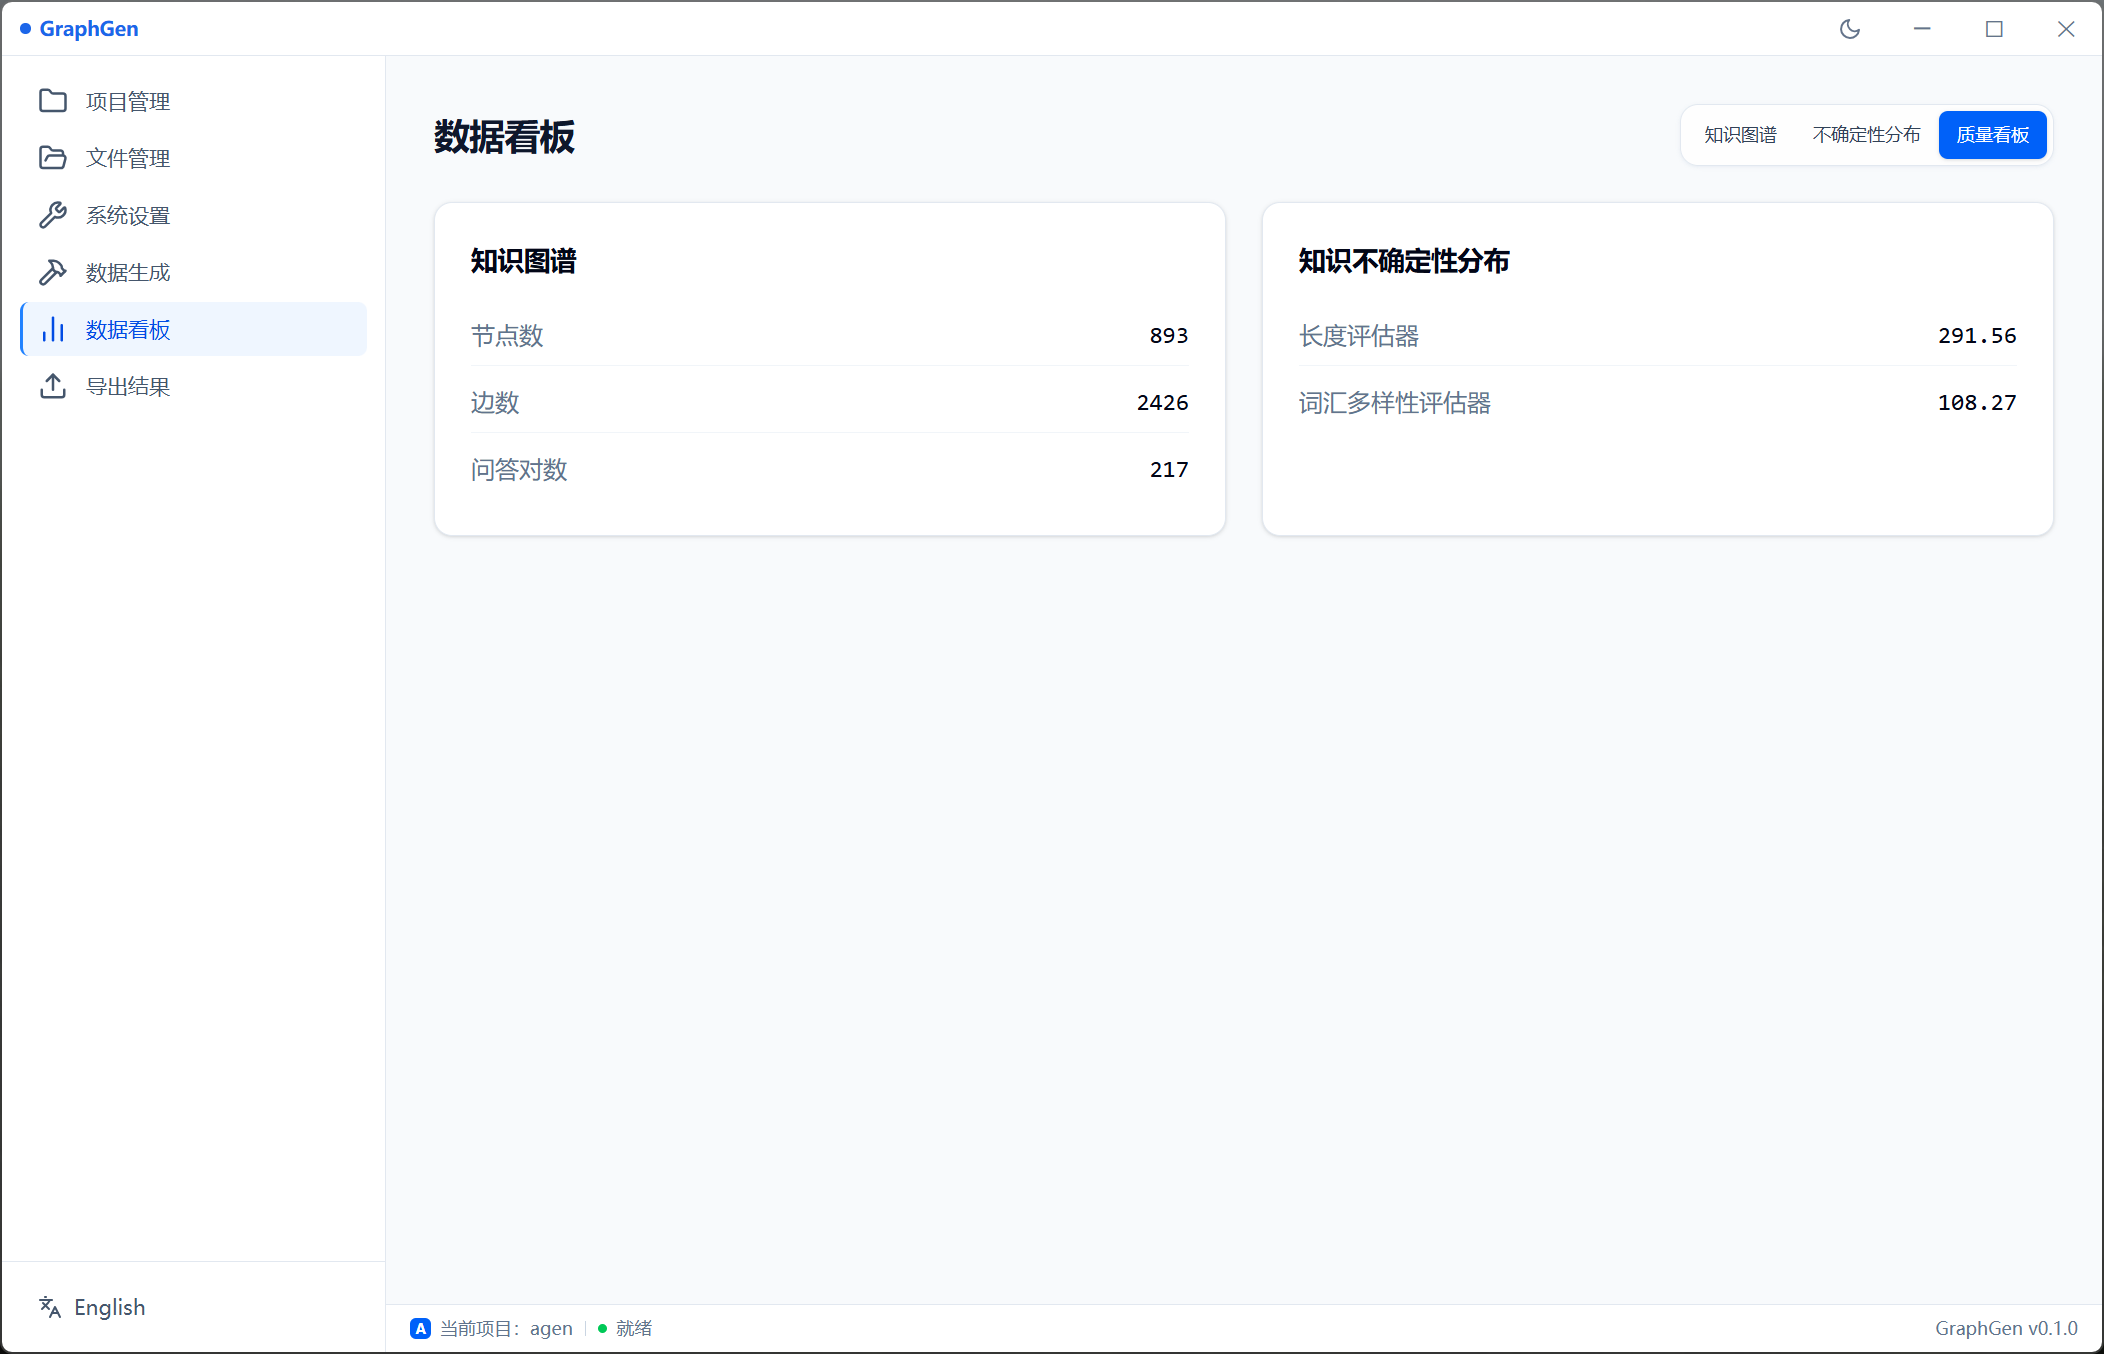
Task: Click the upload icon beside 导出结果
Action: coord(53,386)
